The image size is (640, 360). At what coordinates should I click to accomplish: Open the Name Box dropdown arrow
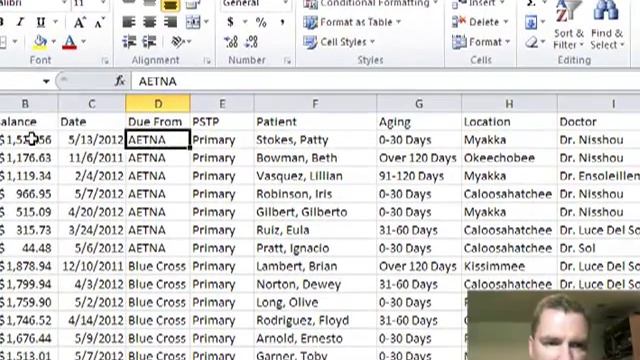46,82
